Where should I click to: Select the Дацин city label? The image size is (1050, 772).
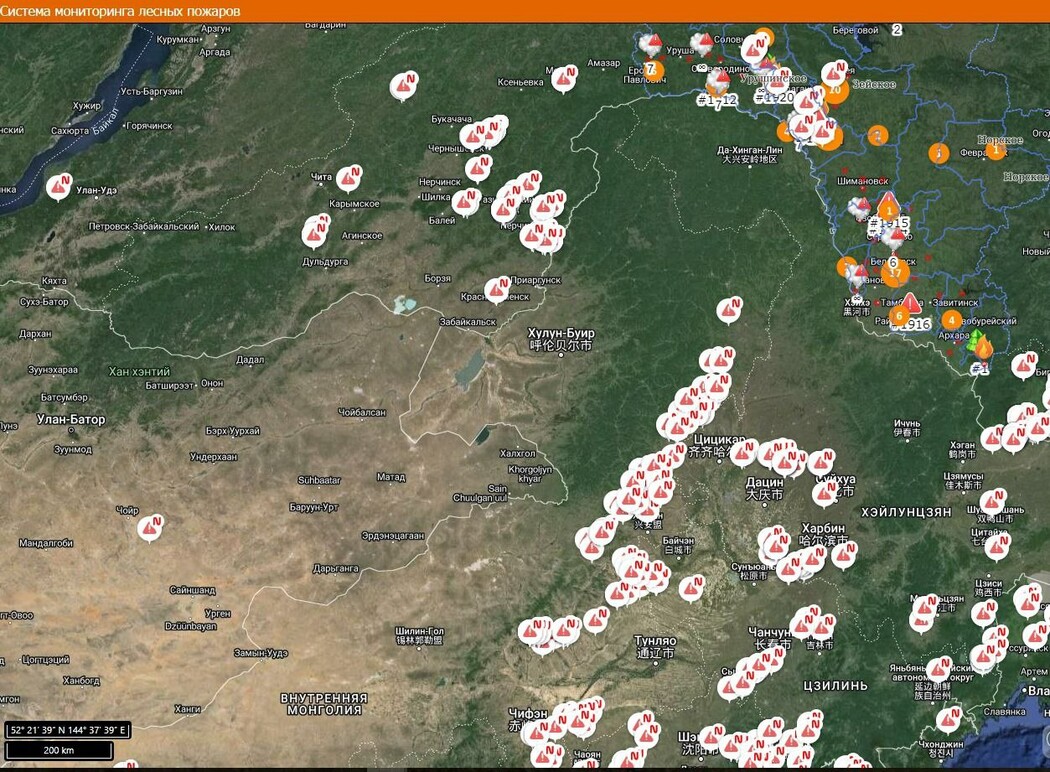click(765, 482)
